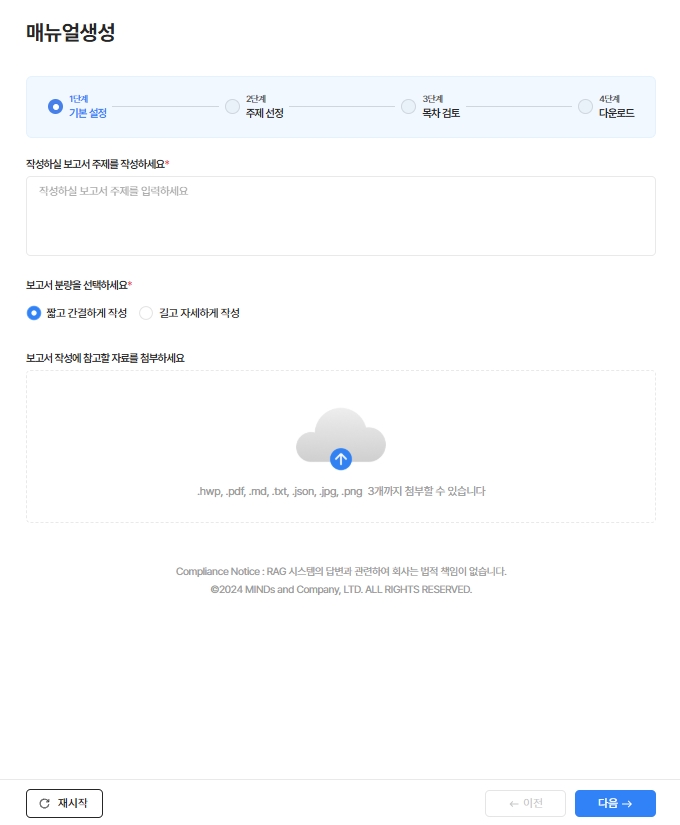Click the 이전 button

[x=525, y=803]
